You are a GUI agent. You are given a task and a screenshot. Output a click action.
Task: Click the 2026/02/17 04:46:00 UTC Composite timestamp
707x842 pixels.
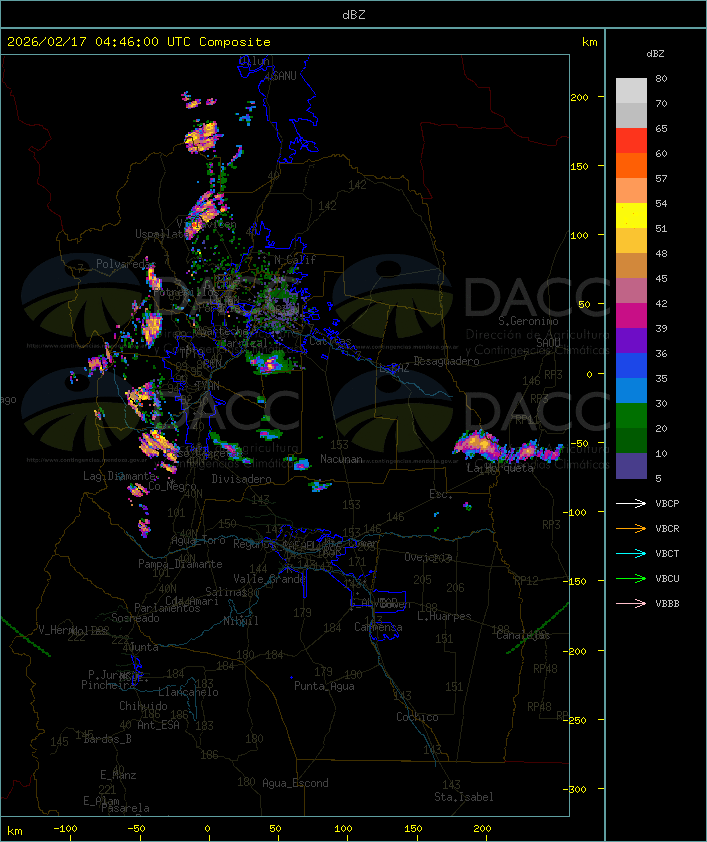tap(139, 42)
